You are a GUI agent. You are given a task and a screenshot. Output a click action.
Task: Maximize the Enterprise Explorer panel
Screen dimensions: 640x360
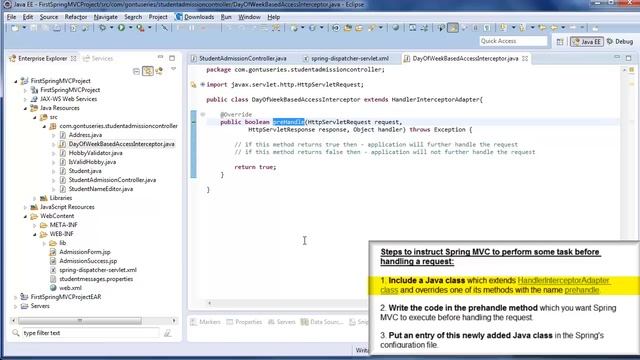pyautogui.click(x=172, y=58)
